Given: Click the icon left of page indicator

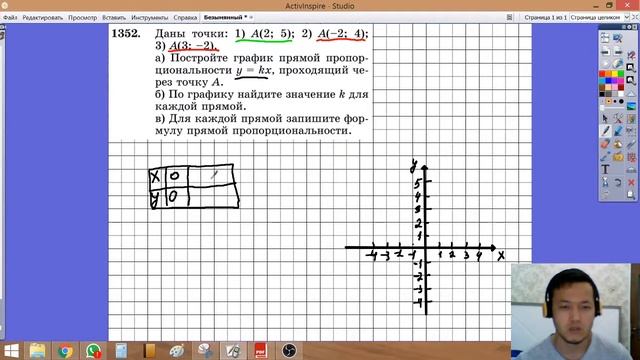Looking at the screenshot, I should pyautogui.click(x=509, y=18).
